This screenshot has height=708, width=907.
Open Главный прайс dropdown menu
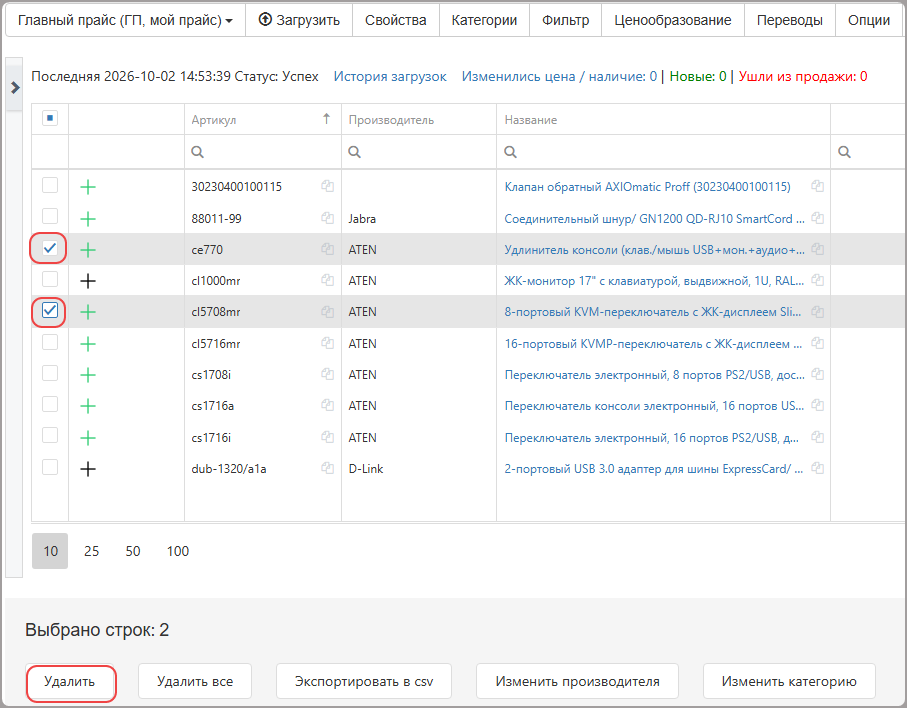coord(126,20)
